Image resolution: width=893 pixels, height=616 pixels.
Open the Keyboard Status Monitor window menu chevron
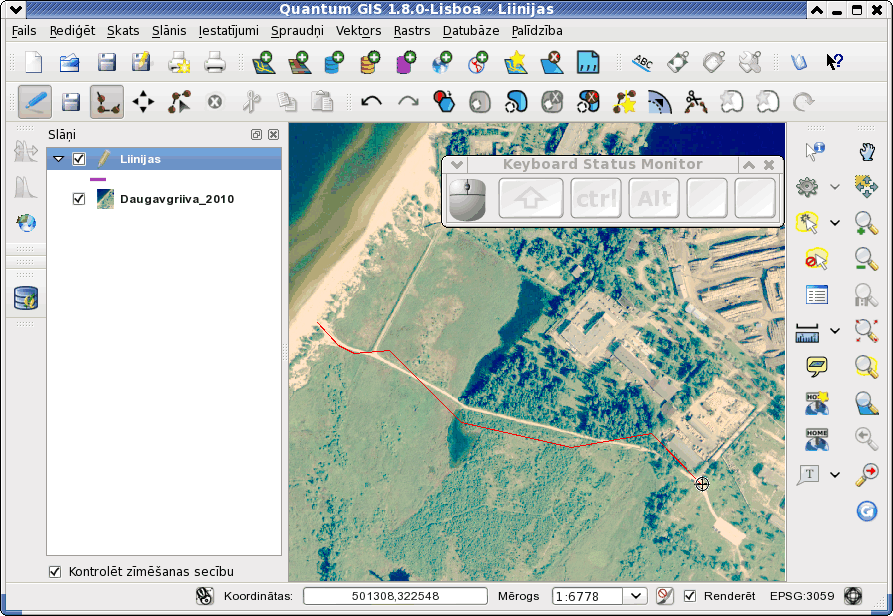tap(456, 165)
